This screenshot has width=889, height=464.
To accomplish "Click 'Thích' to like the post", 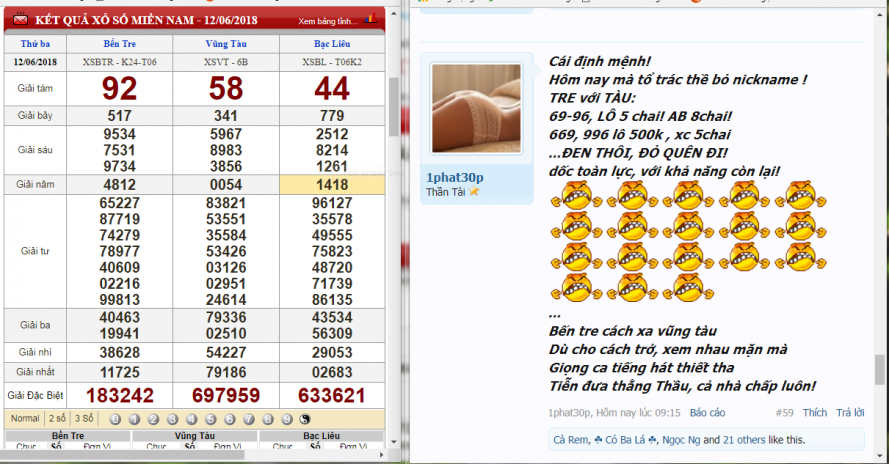I will pyautogui.click(x=815, y=412).
